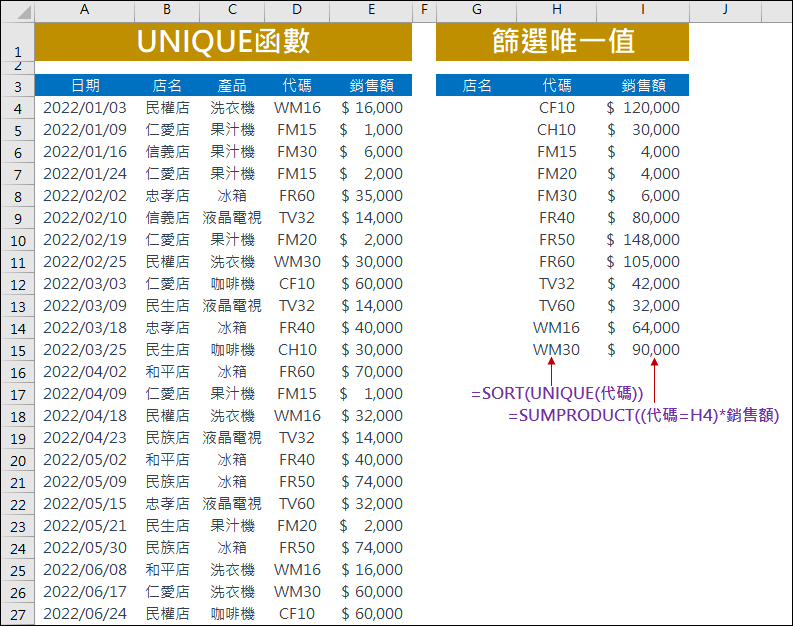Screen dimensions: 793x626
Task: Click the summed value 105,000
Action: tap(643, 262)
